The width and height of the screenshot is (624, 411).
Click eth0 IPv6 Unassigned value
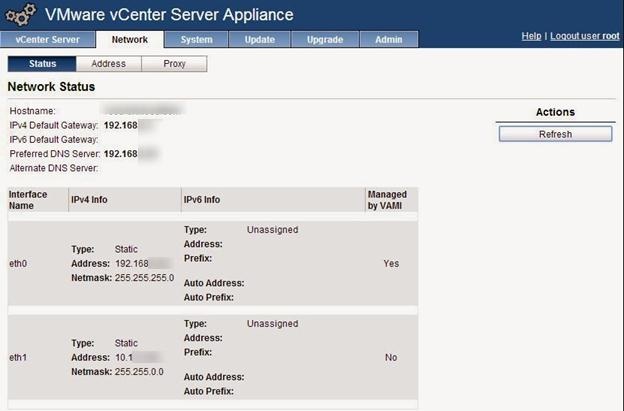pyautogui.click(x=273, y=230)
